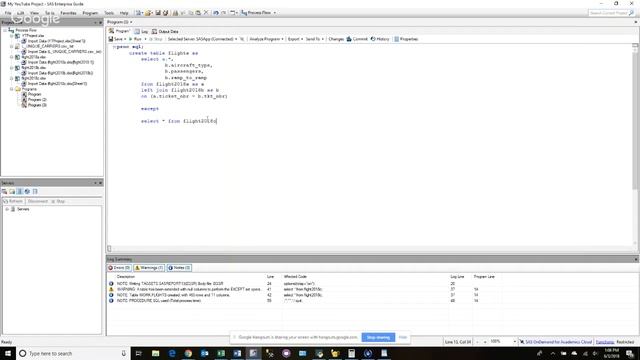Open the Tools menu
The width and height of the screenshot is (640, 360).
[x=109, y=13]
